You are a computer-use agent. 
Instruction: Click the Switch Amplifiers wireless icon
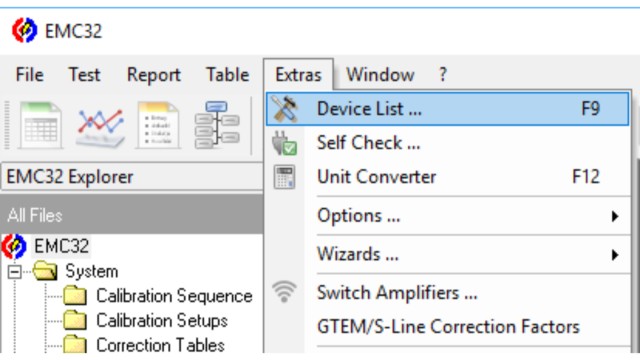pos(284,291)
